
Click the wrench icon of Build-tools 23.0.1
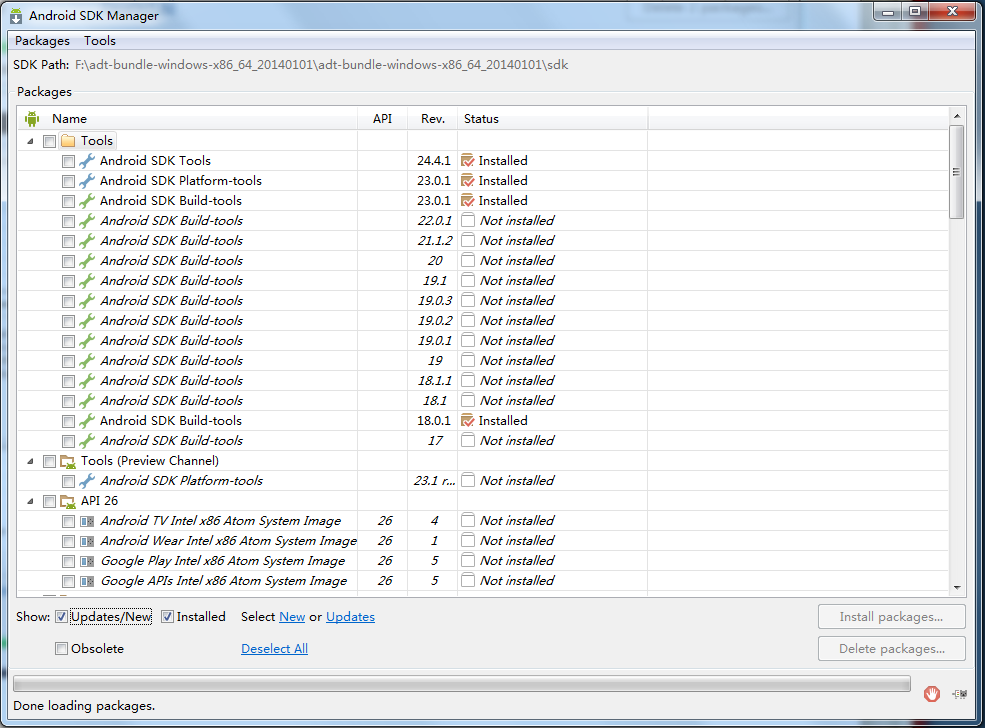(x=87, y=201)
